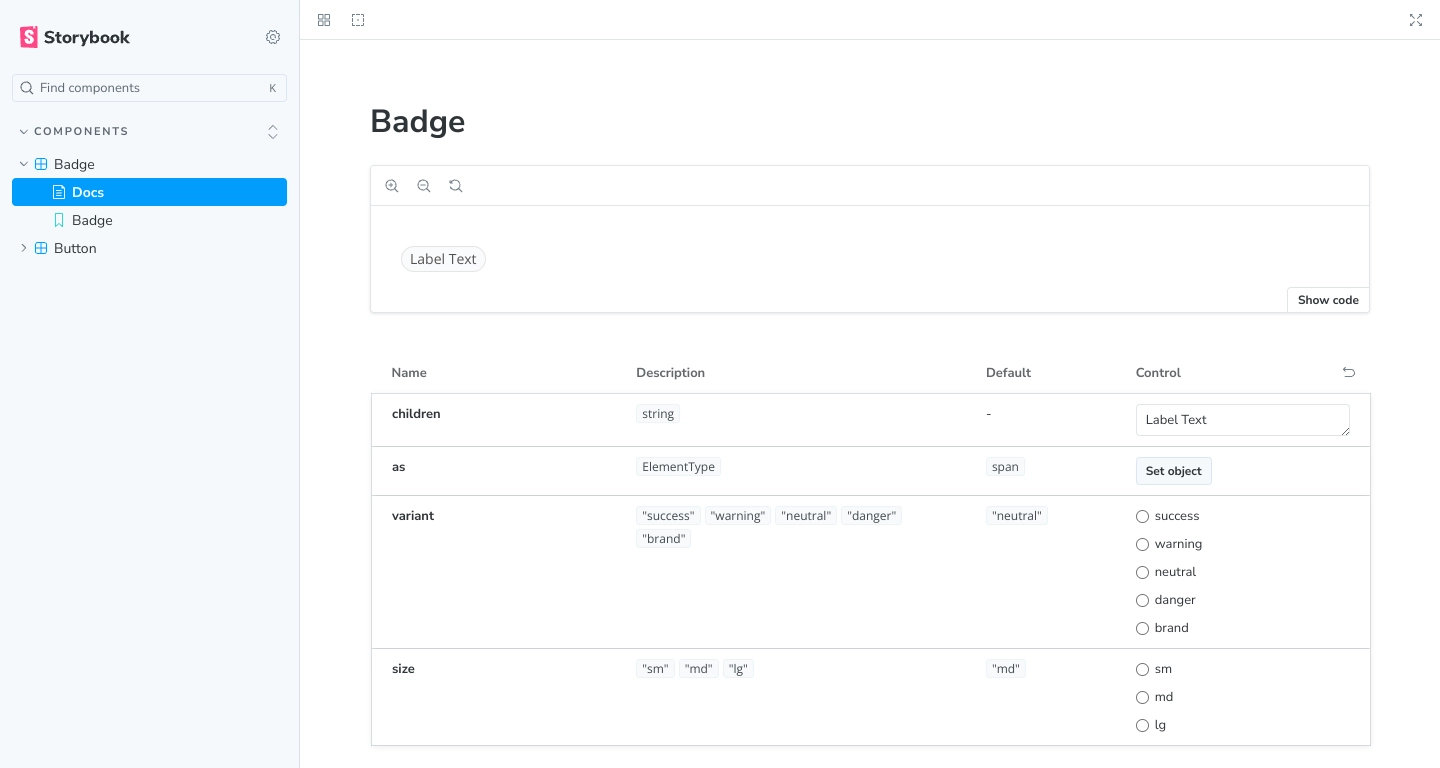Toggle the outline toolbar icon
Image resolution: width=1440 pixels, height=768 pixels.
click(358, 20)
